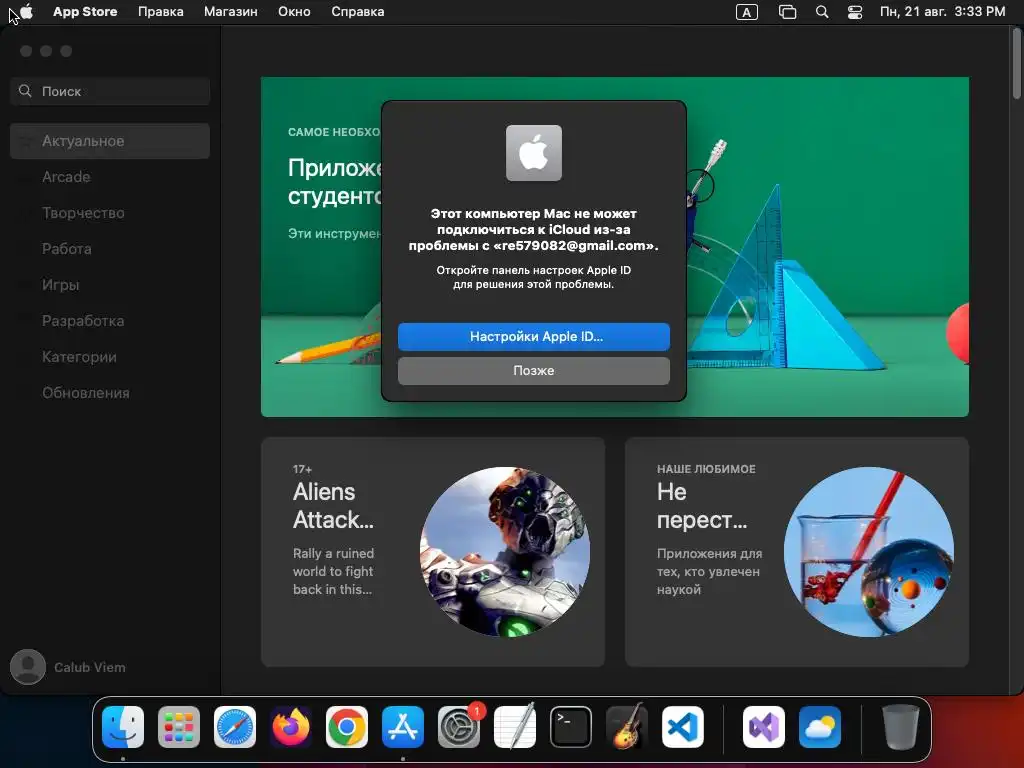Click the Calub Viem account name
The height and width of the screenshot is (768, 1024).
pyautogui.click(x=89, y=667)
